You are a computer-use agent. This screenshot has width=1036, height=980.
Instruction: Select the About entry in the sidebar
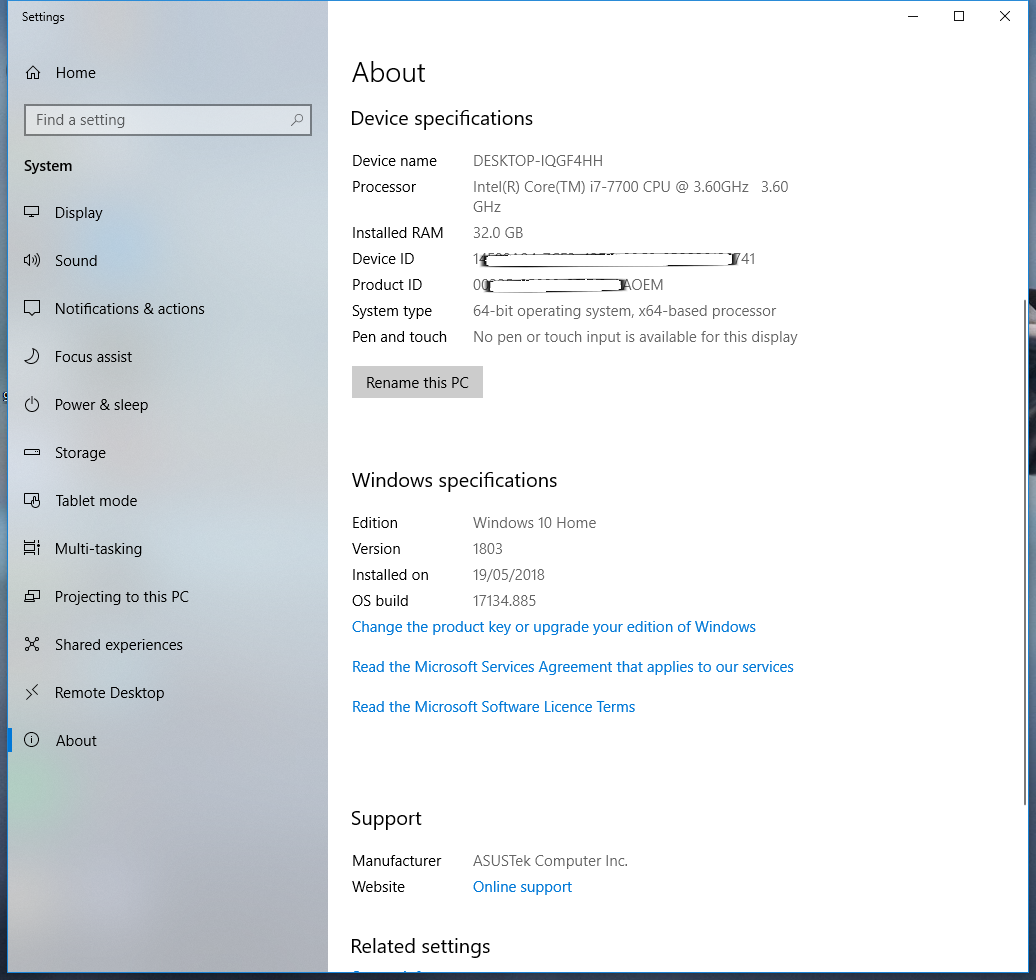pos(168,741)
